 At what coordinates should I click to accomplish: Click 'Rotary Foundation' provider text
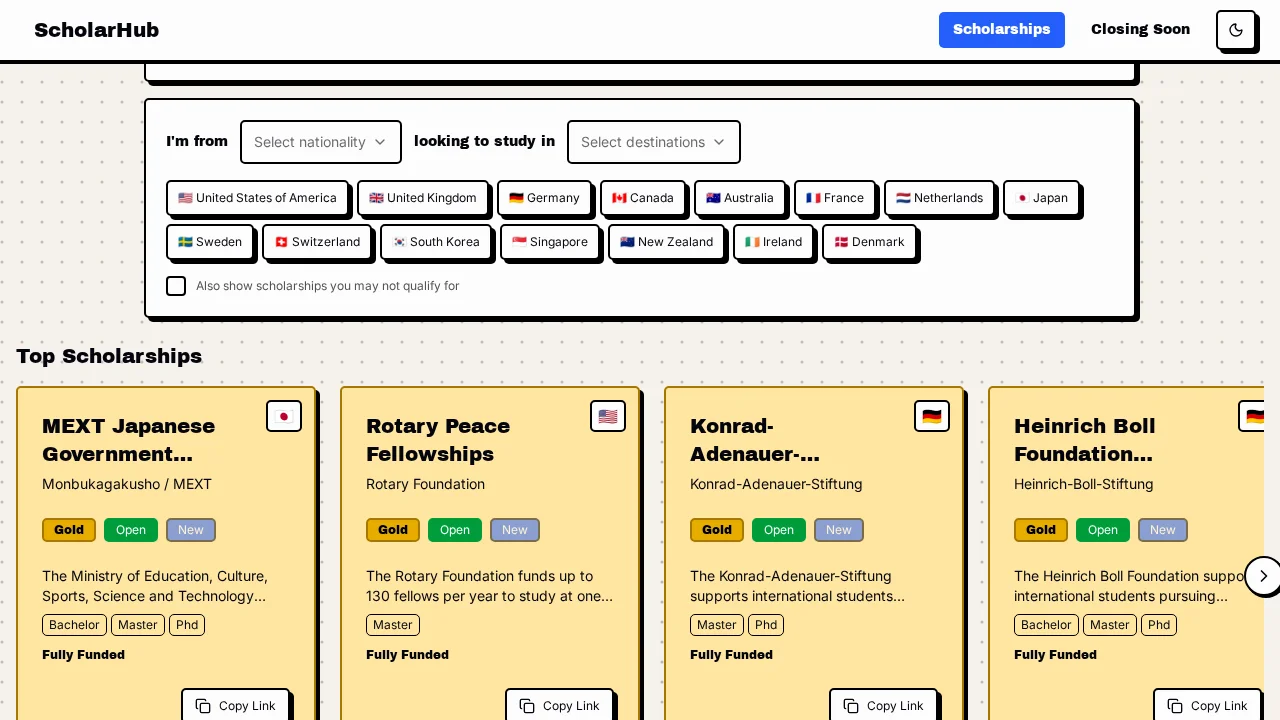pos(425,484)
